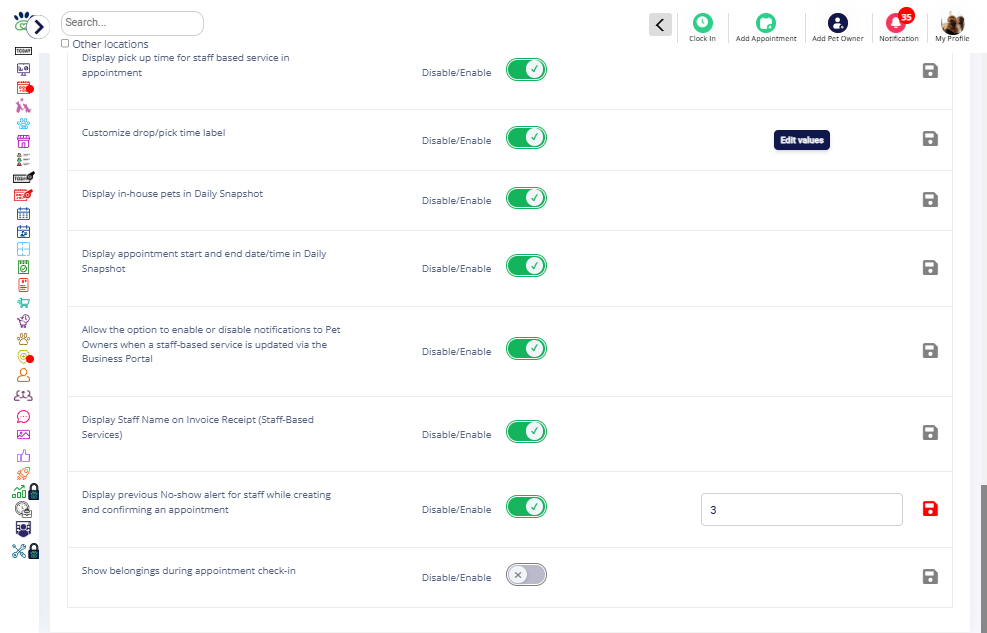The width and height of the screenshot is (987, 633).
Task: Save appointment start and end date/time row
Action: (x=930, y=267)
